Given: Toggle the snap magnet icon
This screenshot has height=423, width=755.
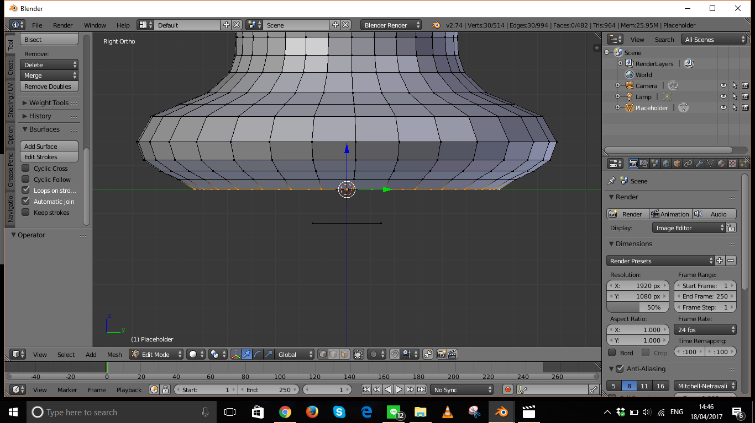Looking at the screenshot, I should coord(395,355).
